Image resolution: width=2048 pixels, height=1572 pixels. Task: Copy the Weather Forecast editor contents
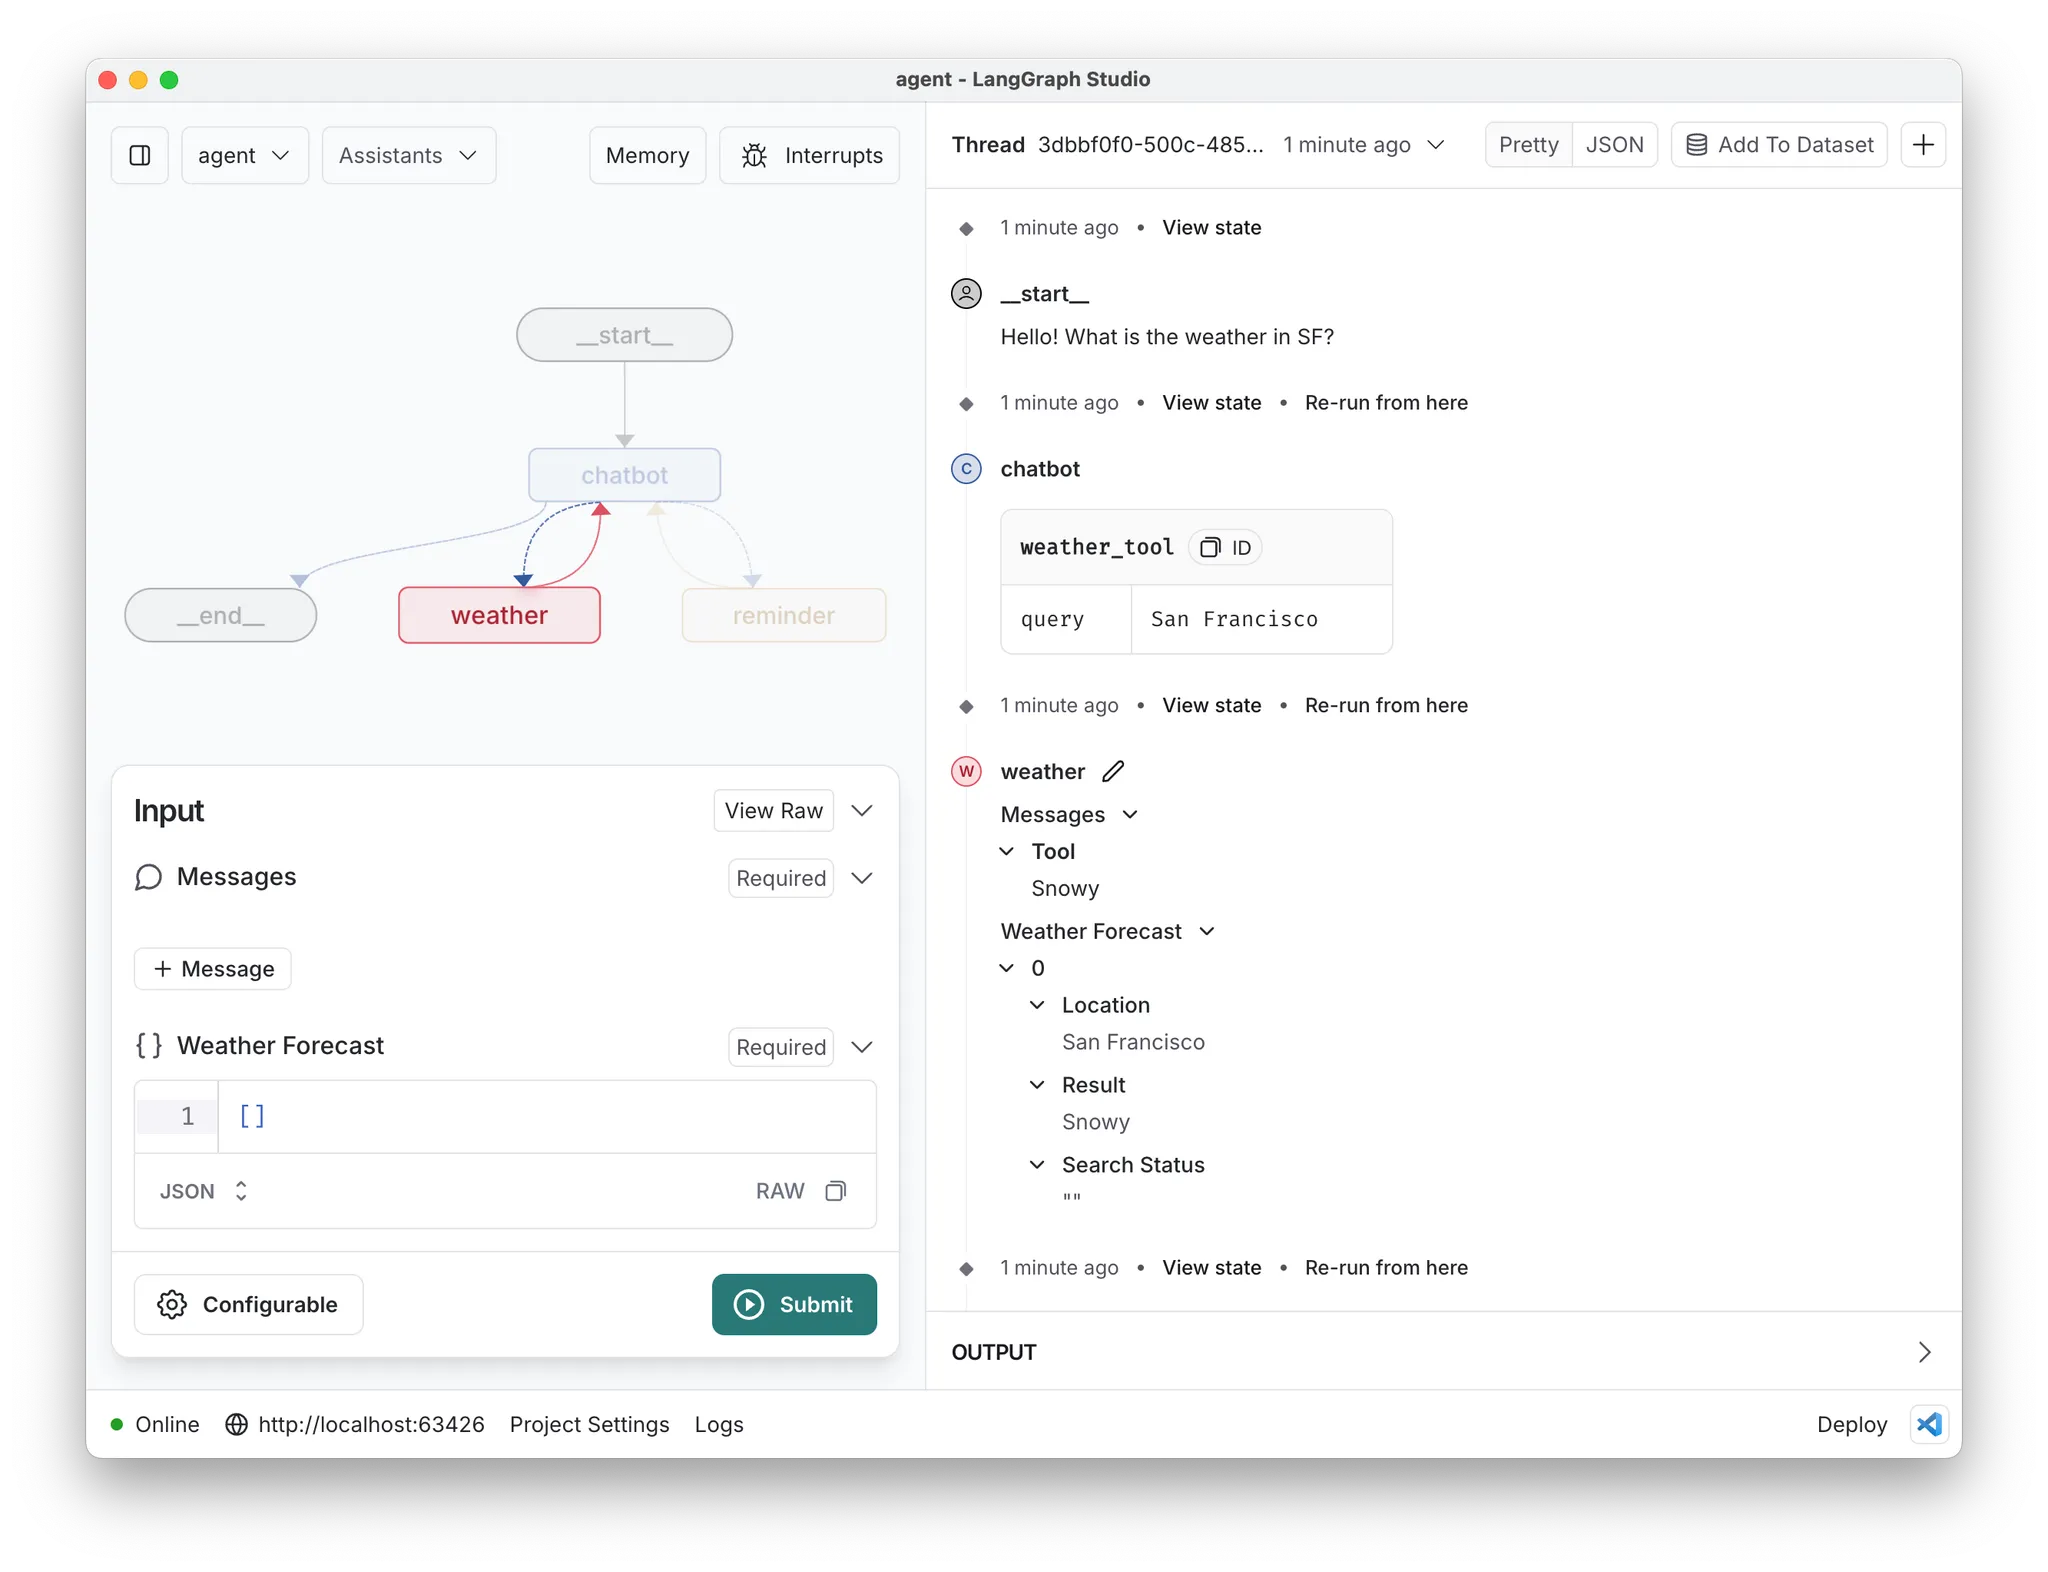click(836, 1191)
